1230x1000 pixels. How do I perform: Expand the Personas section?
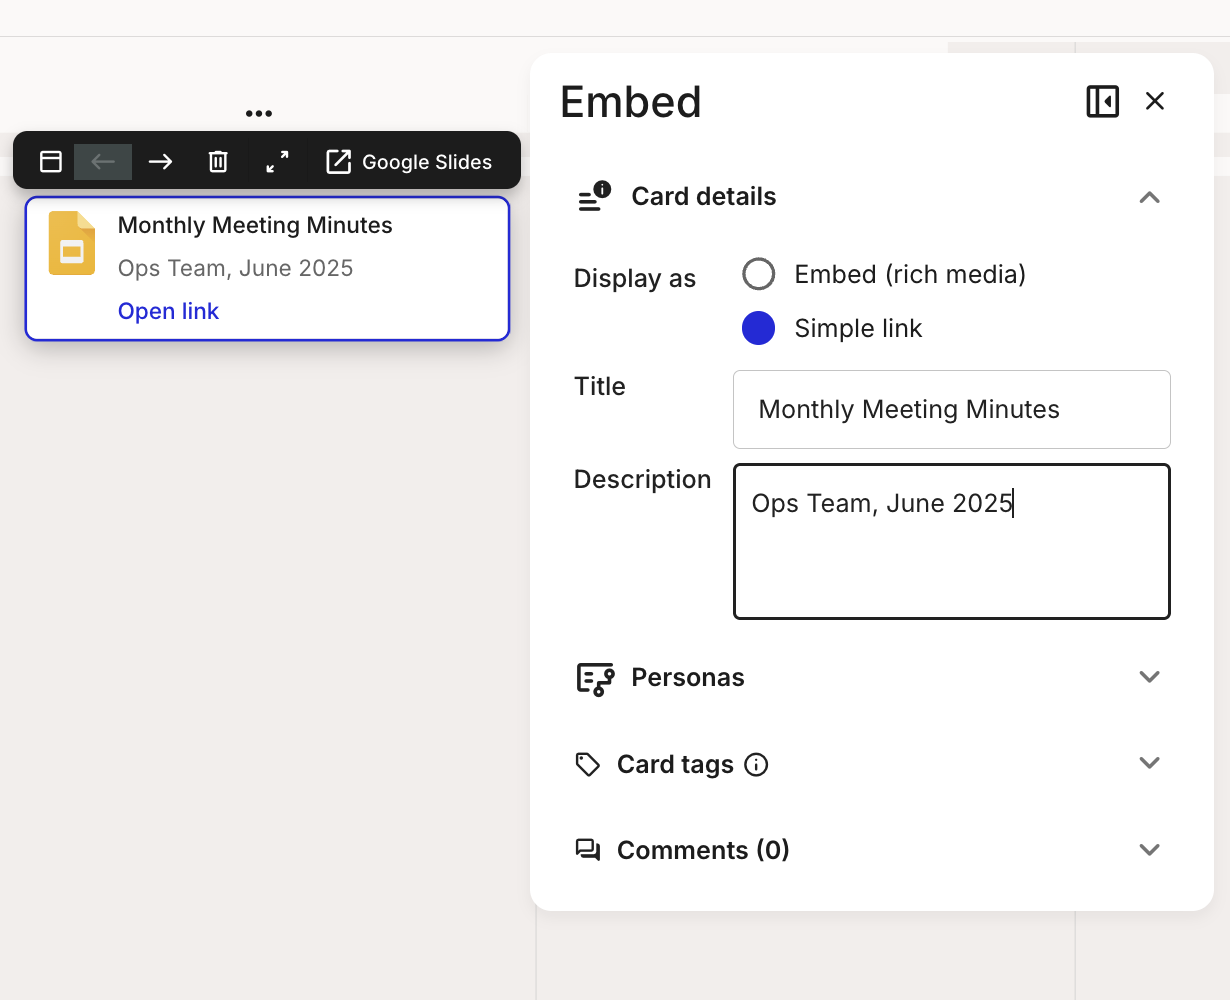coord(1149,677)
